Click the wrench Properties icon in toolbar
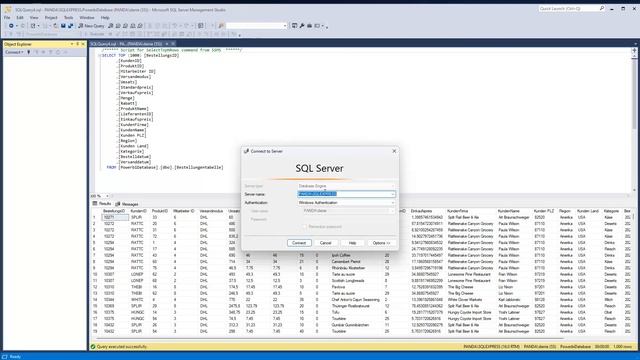Image resolution: width=640 pixels, height=360 pixels. (302, 26)
